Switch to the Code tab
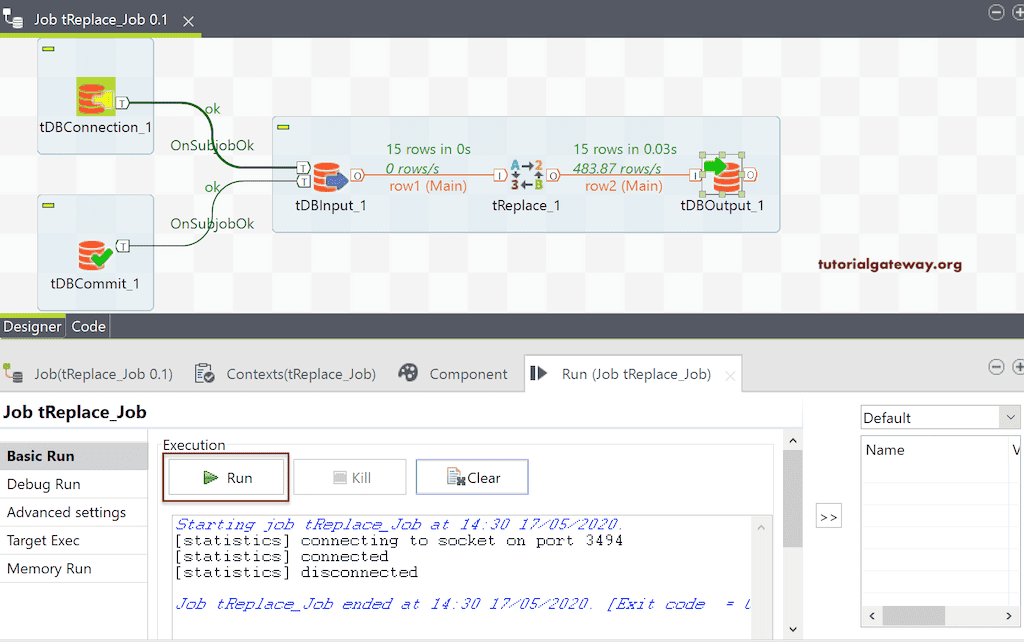Viewport: 1024px width, 642px height. 88,326
